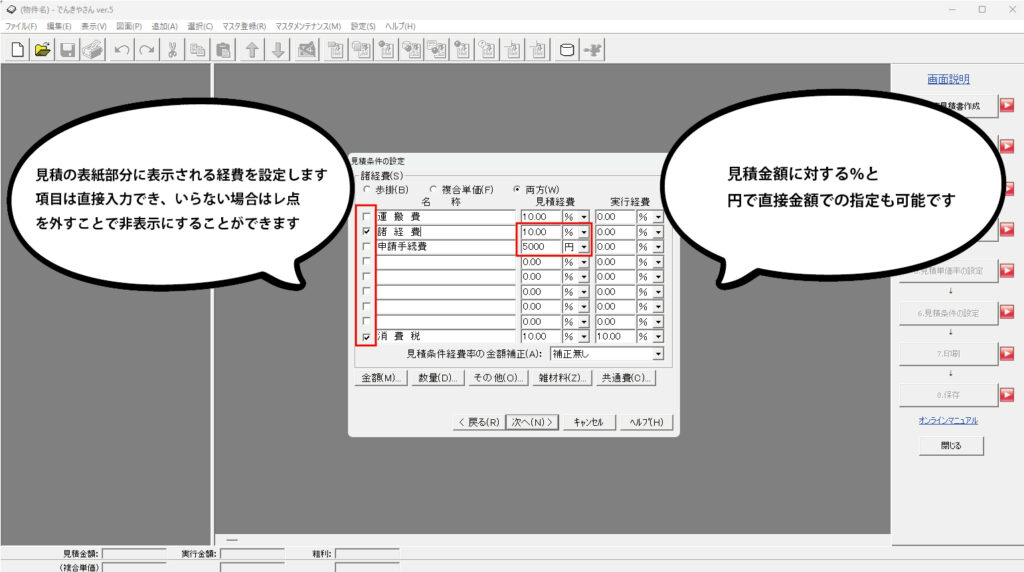The height and width of the screenshot is (572, 1024).
Task: Open the マスタ登録(R) menu
Action: (244, 26)
